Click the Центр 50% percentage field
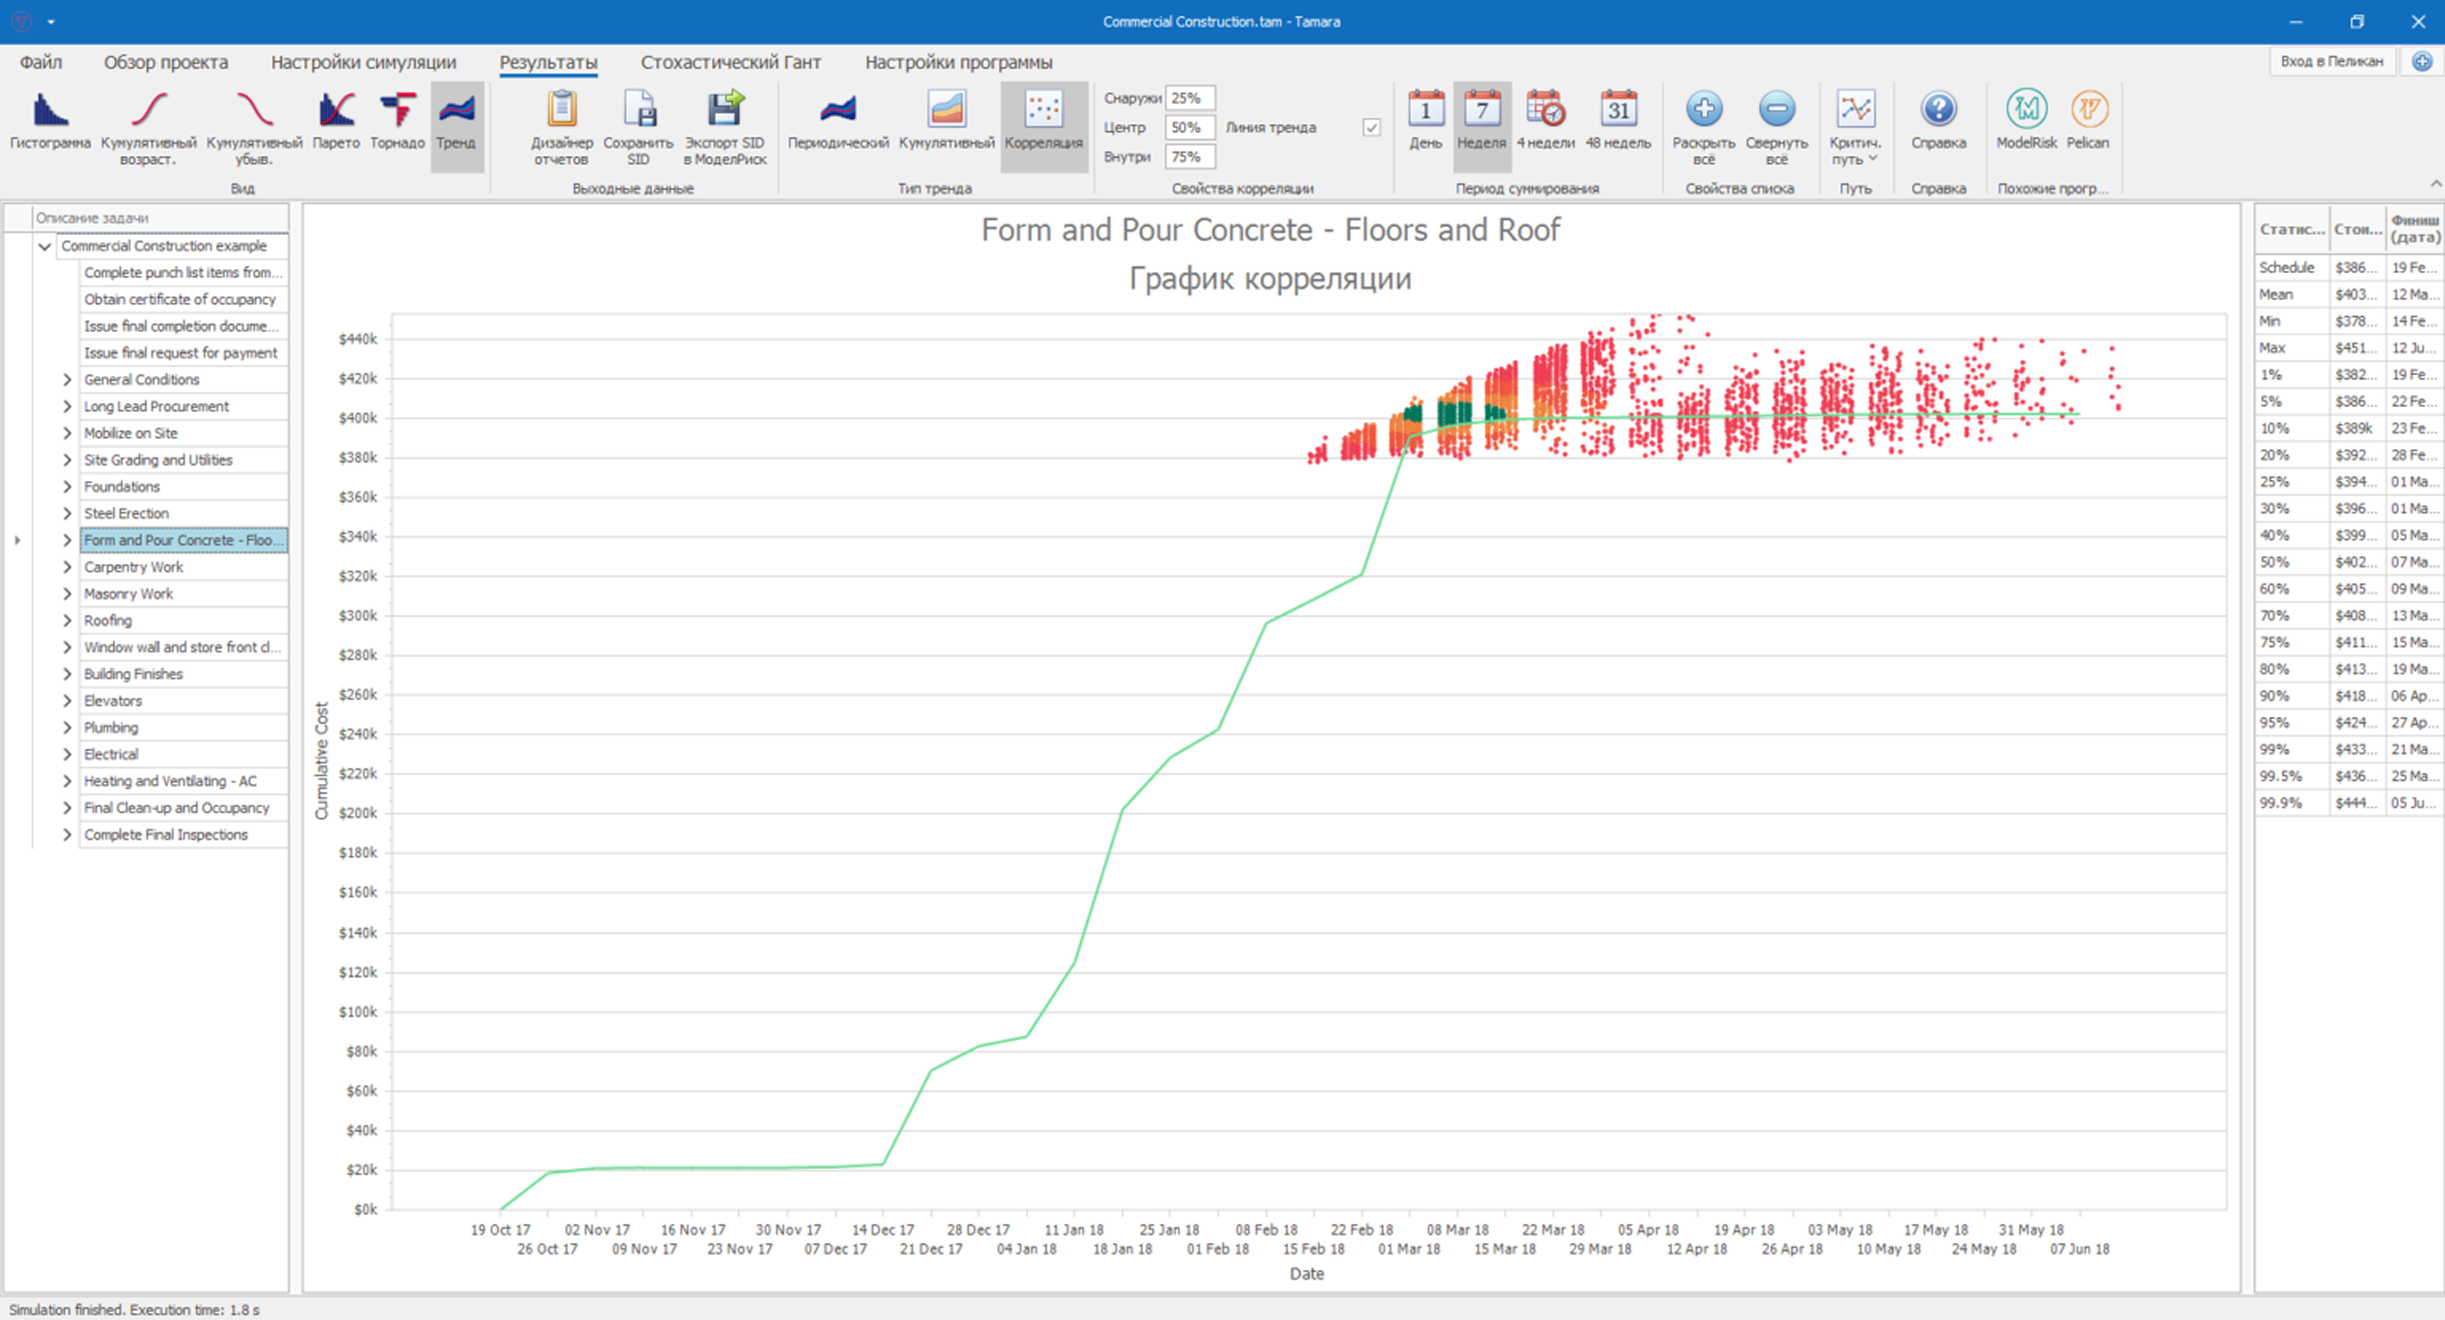 point(1188,128)
